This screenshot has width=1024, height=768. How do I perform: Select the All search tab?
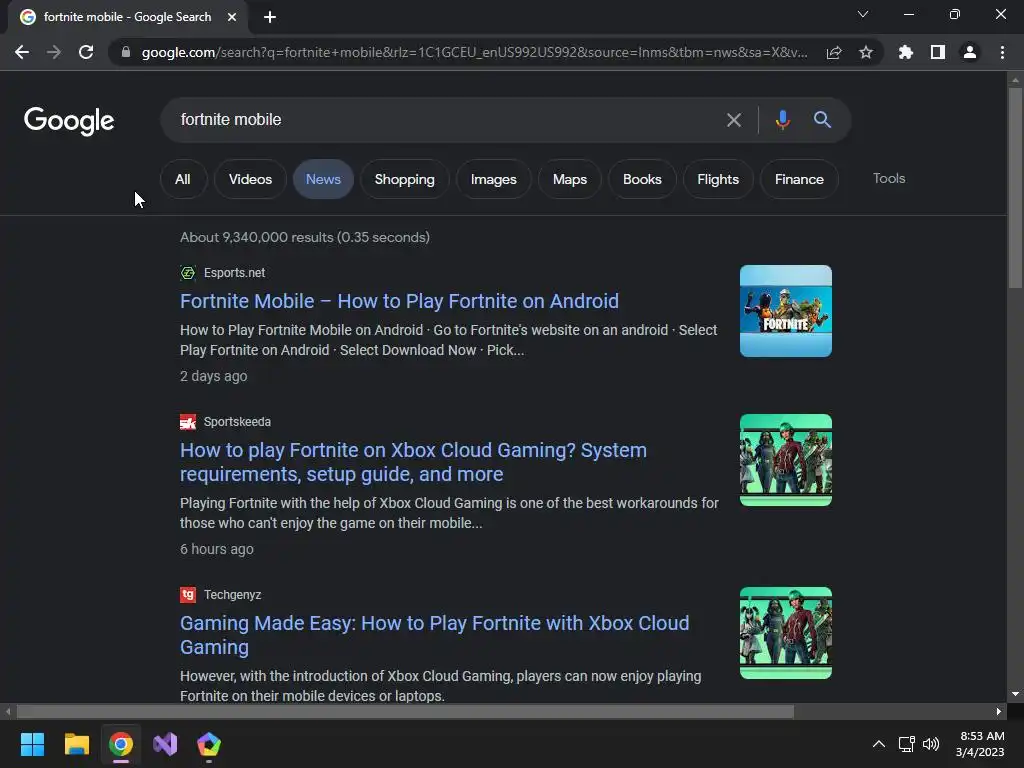(x=183, y=179)
